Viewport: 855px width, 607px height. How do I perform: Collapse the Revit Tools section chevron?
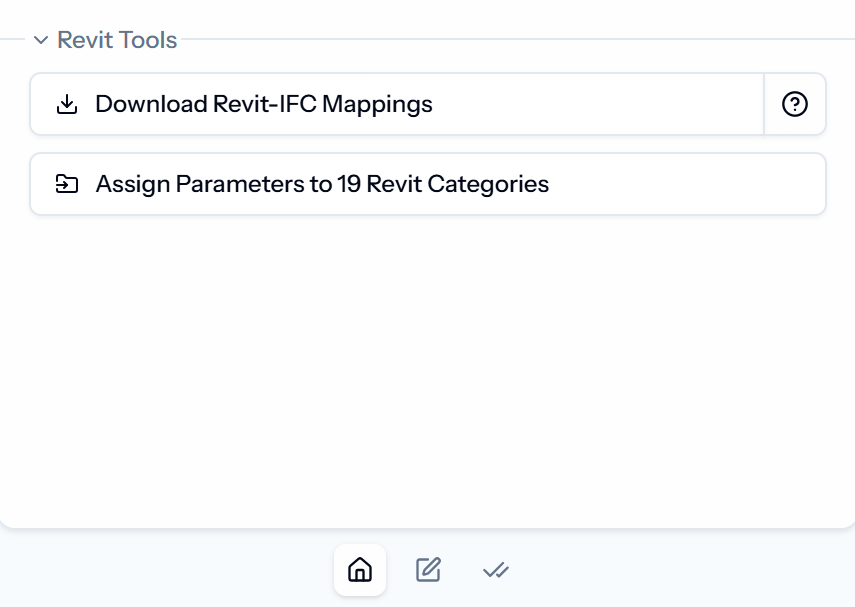pos(41,40)
